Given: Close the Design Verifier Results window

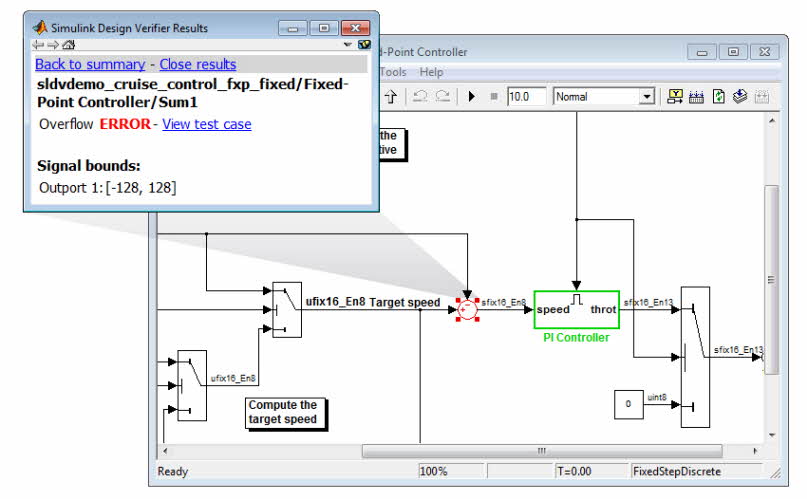Looking at the screenshot, I should click(x=355, y=28).
